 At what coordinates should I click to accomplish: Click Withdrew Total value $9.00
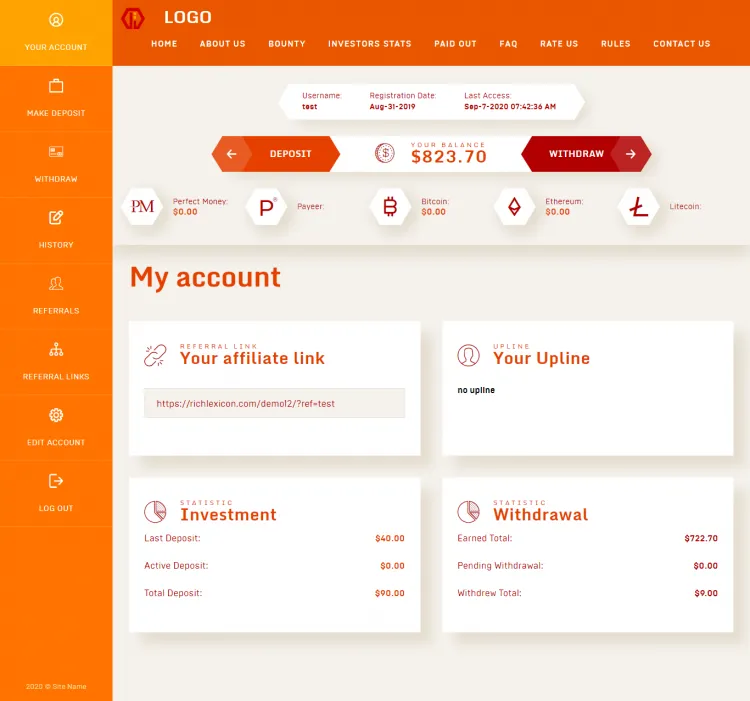pos(706,593)
